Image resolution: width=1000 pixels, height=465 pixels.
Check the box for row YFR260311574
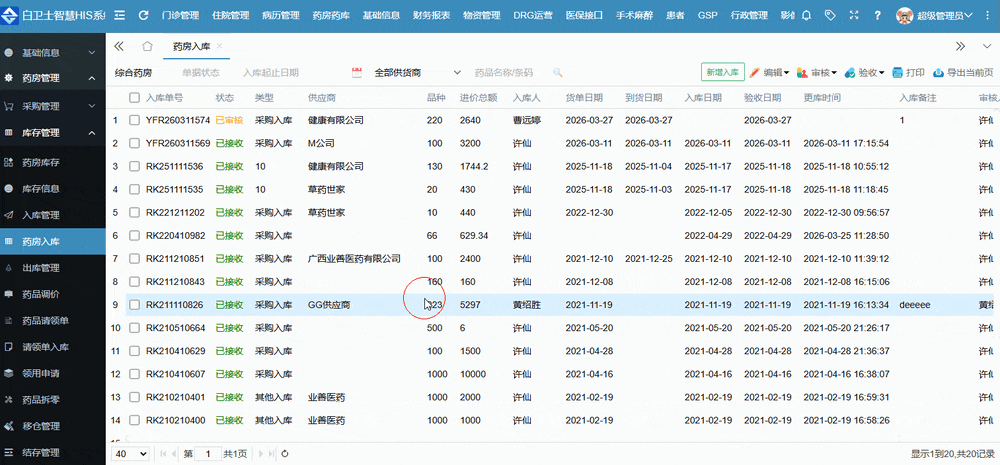click(x=134, y=120)
